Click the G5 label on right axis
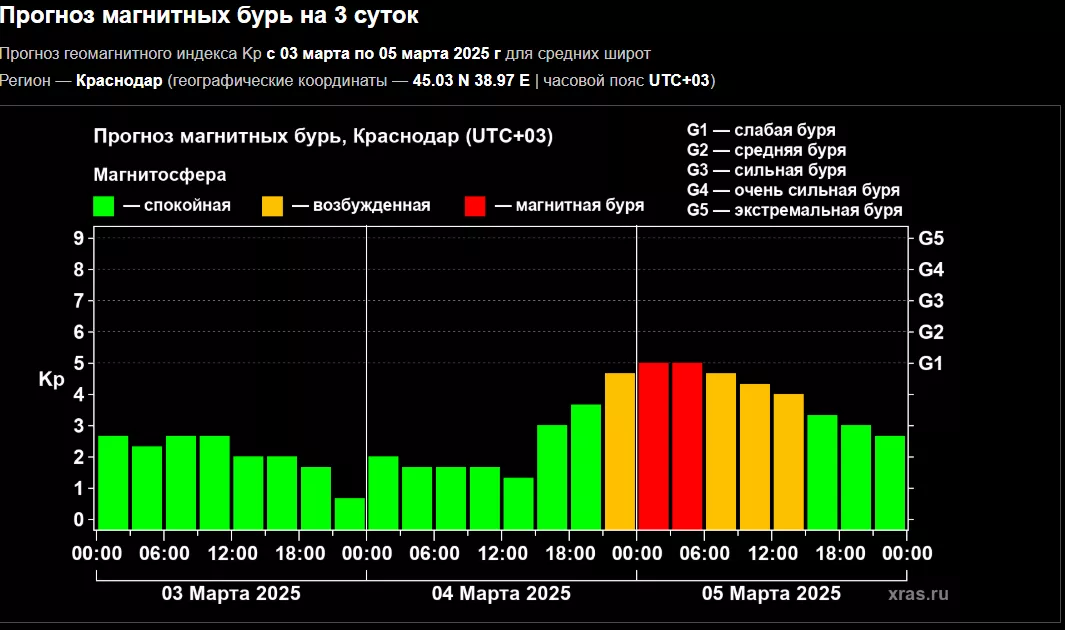Viewport: 1065px width, 630px height. click(x=931, y=239)
